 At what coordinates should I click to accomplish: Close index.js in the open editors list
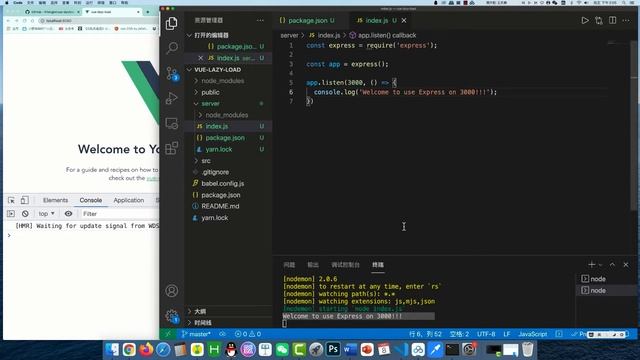click(x=200, y=58)
